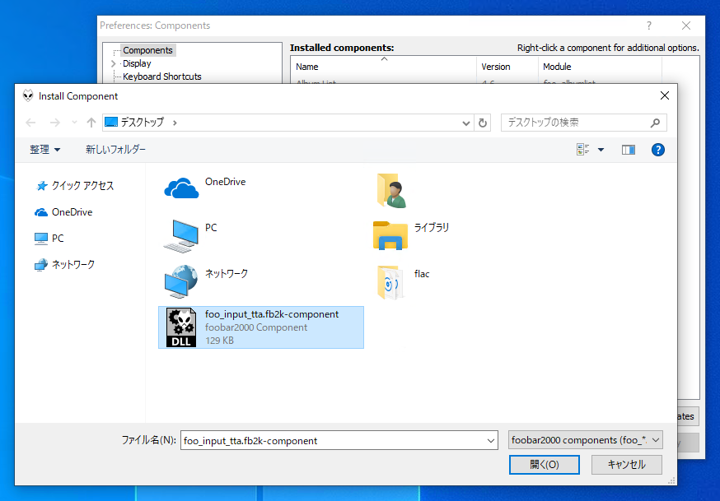Toggle the preview pane icon
The image size is (720, 501).
click(x=628, y=150)
